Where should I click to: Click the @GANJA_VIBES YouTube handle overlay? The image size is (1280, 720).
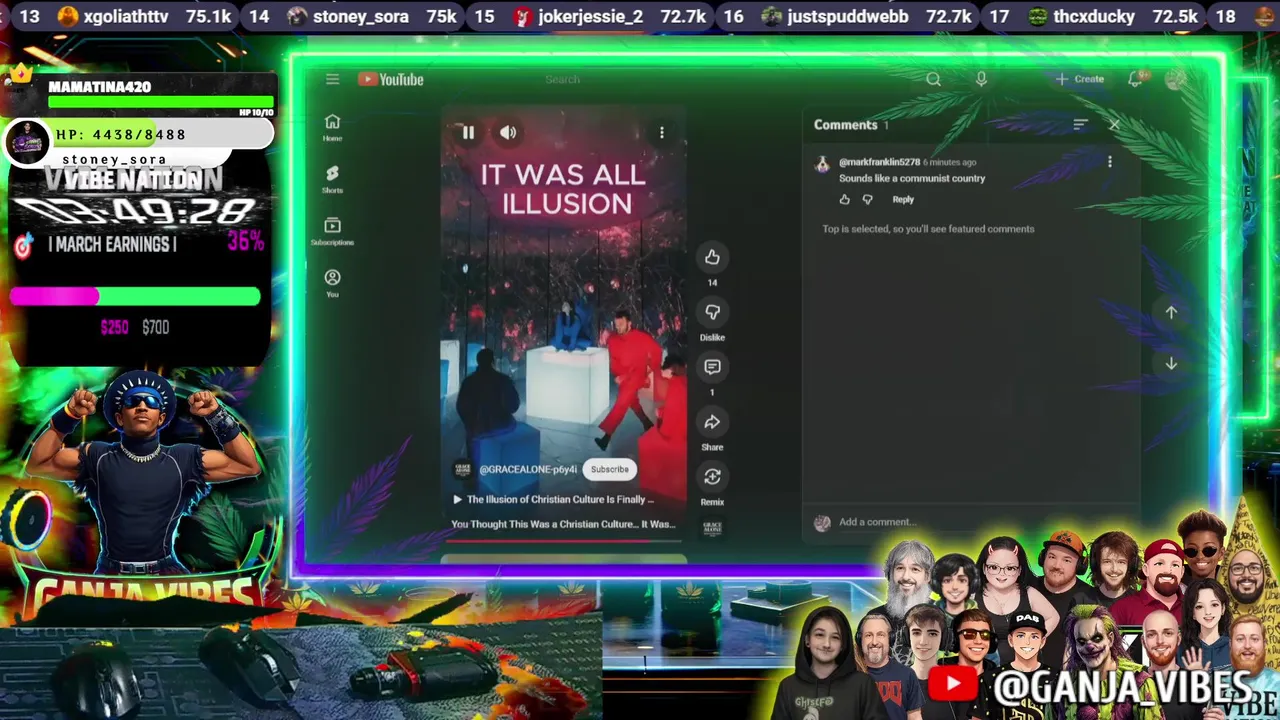(x=1122, y=688)
